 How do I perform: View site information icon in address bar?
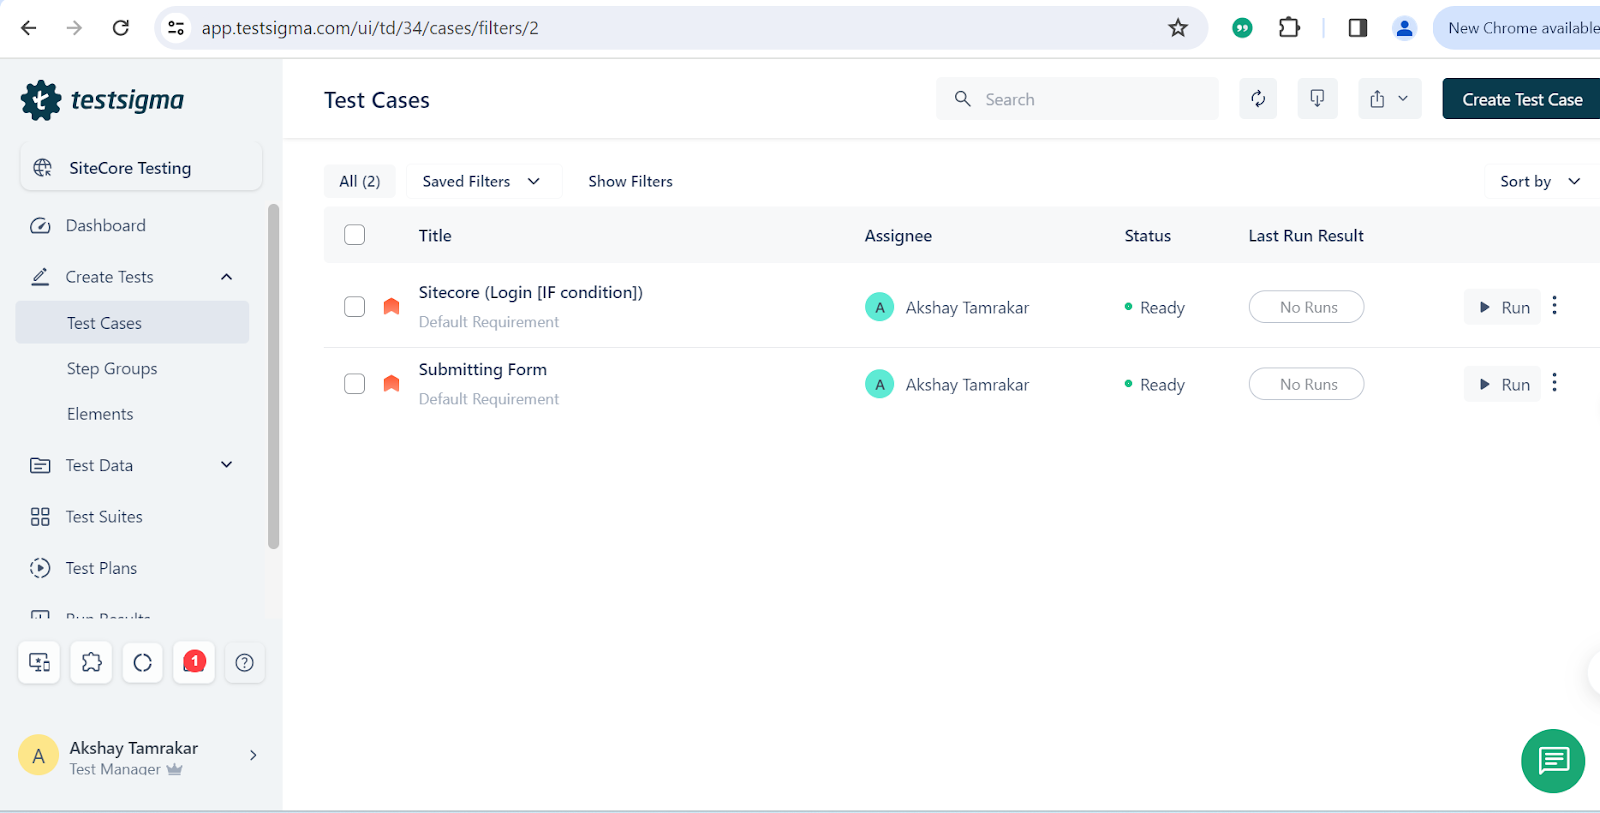click(177, 28)
